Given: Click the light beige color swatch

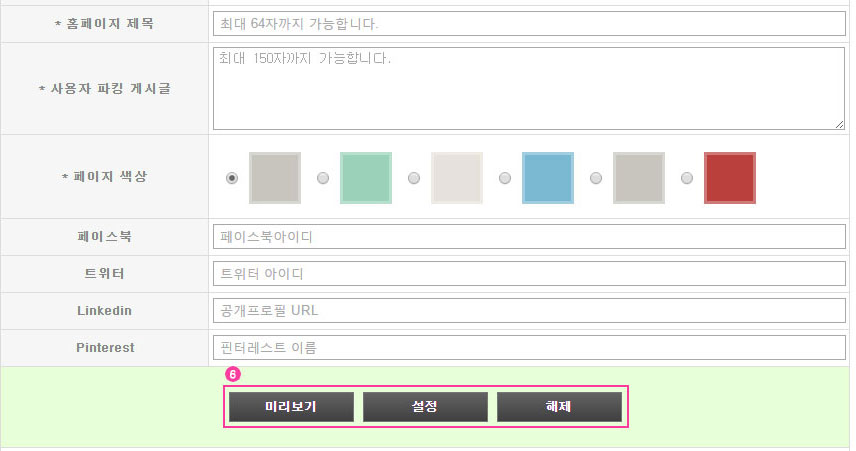Looking at the screenshot, I should (457, 178).
